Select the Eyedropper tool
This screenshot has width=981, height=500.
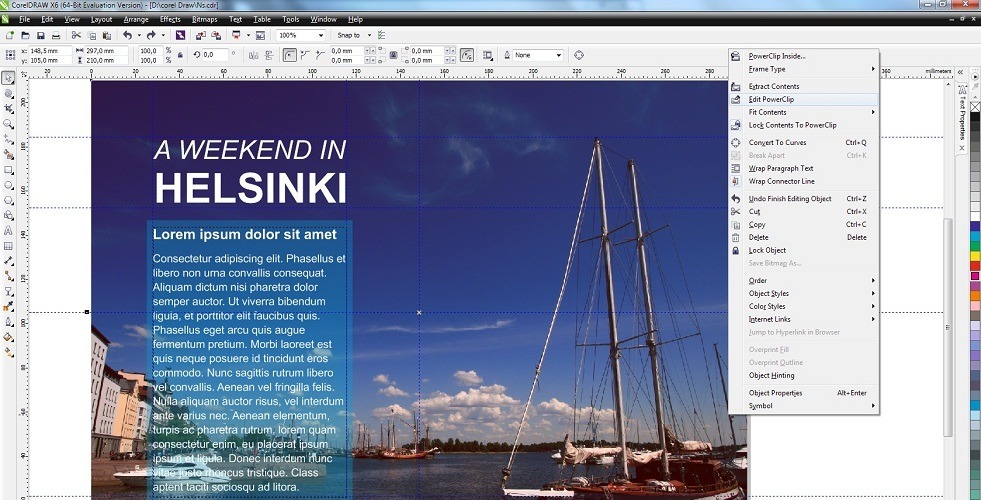[x=8, y=307]
